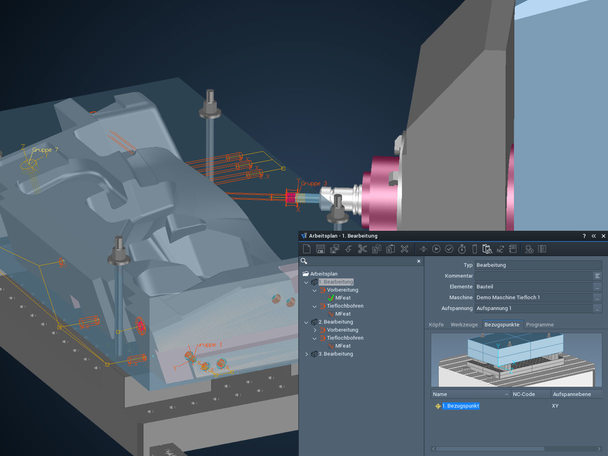
Task: Click the NC output icon in toolbar
Action: pyautogui.click(x=500, y=249)
